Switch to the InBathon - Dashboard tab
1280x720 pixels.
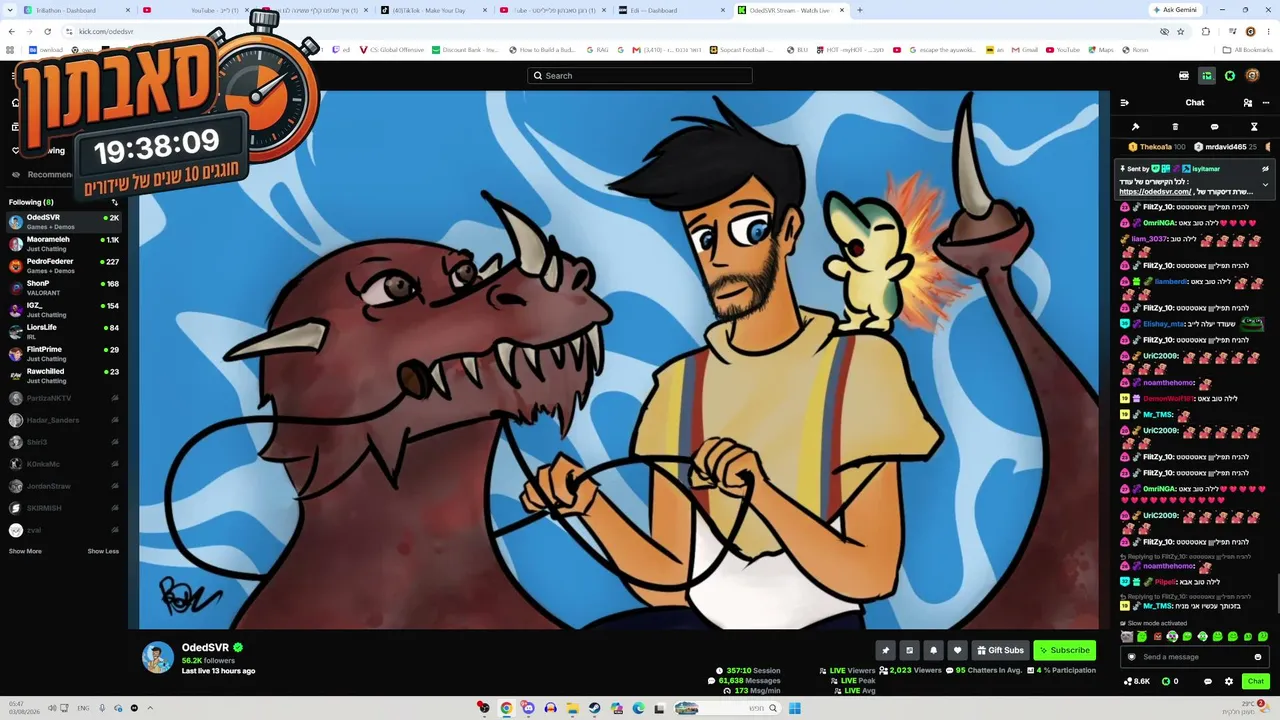(76, 10)
